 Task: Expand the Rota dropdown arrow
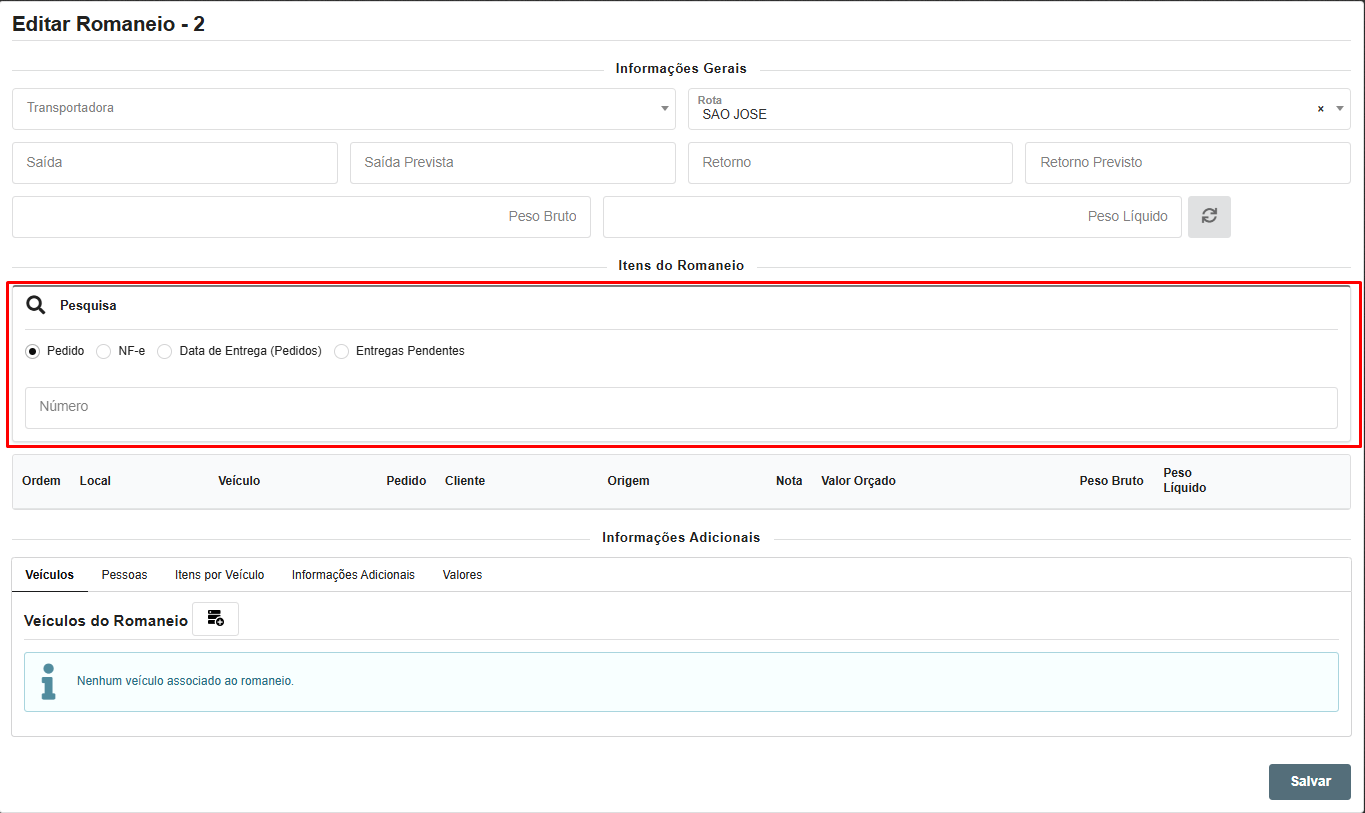(x=1340, y=109)
